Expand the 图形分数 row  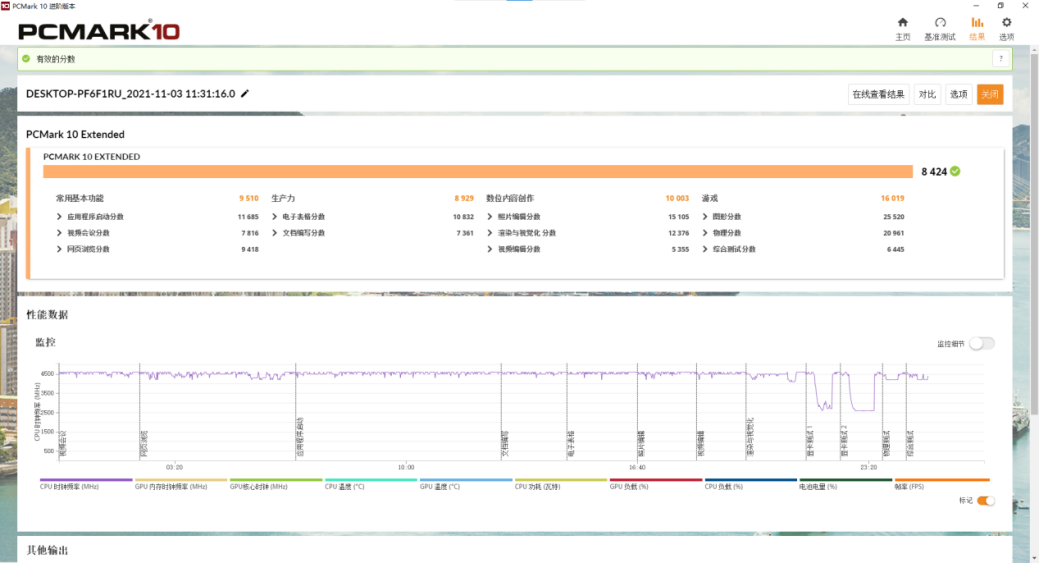coord(705,217)
